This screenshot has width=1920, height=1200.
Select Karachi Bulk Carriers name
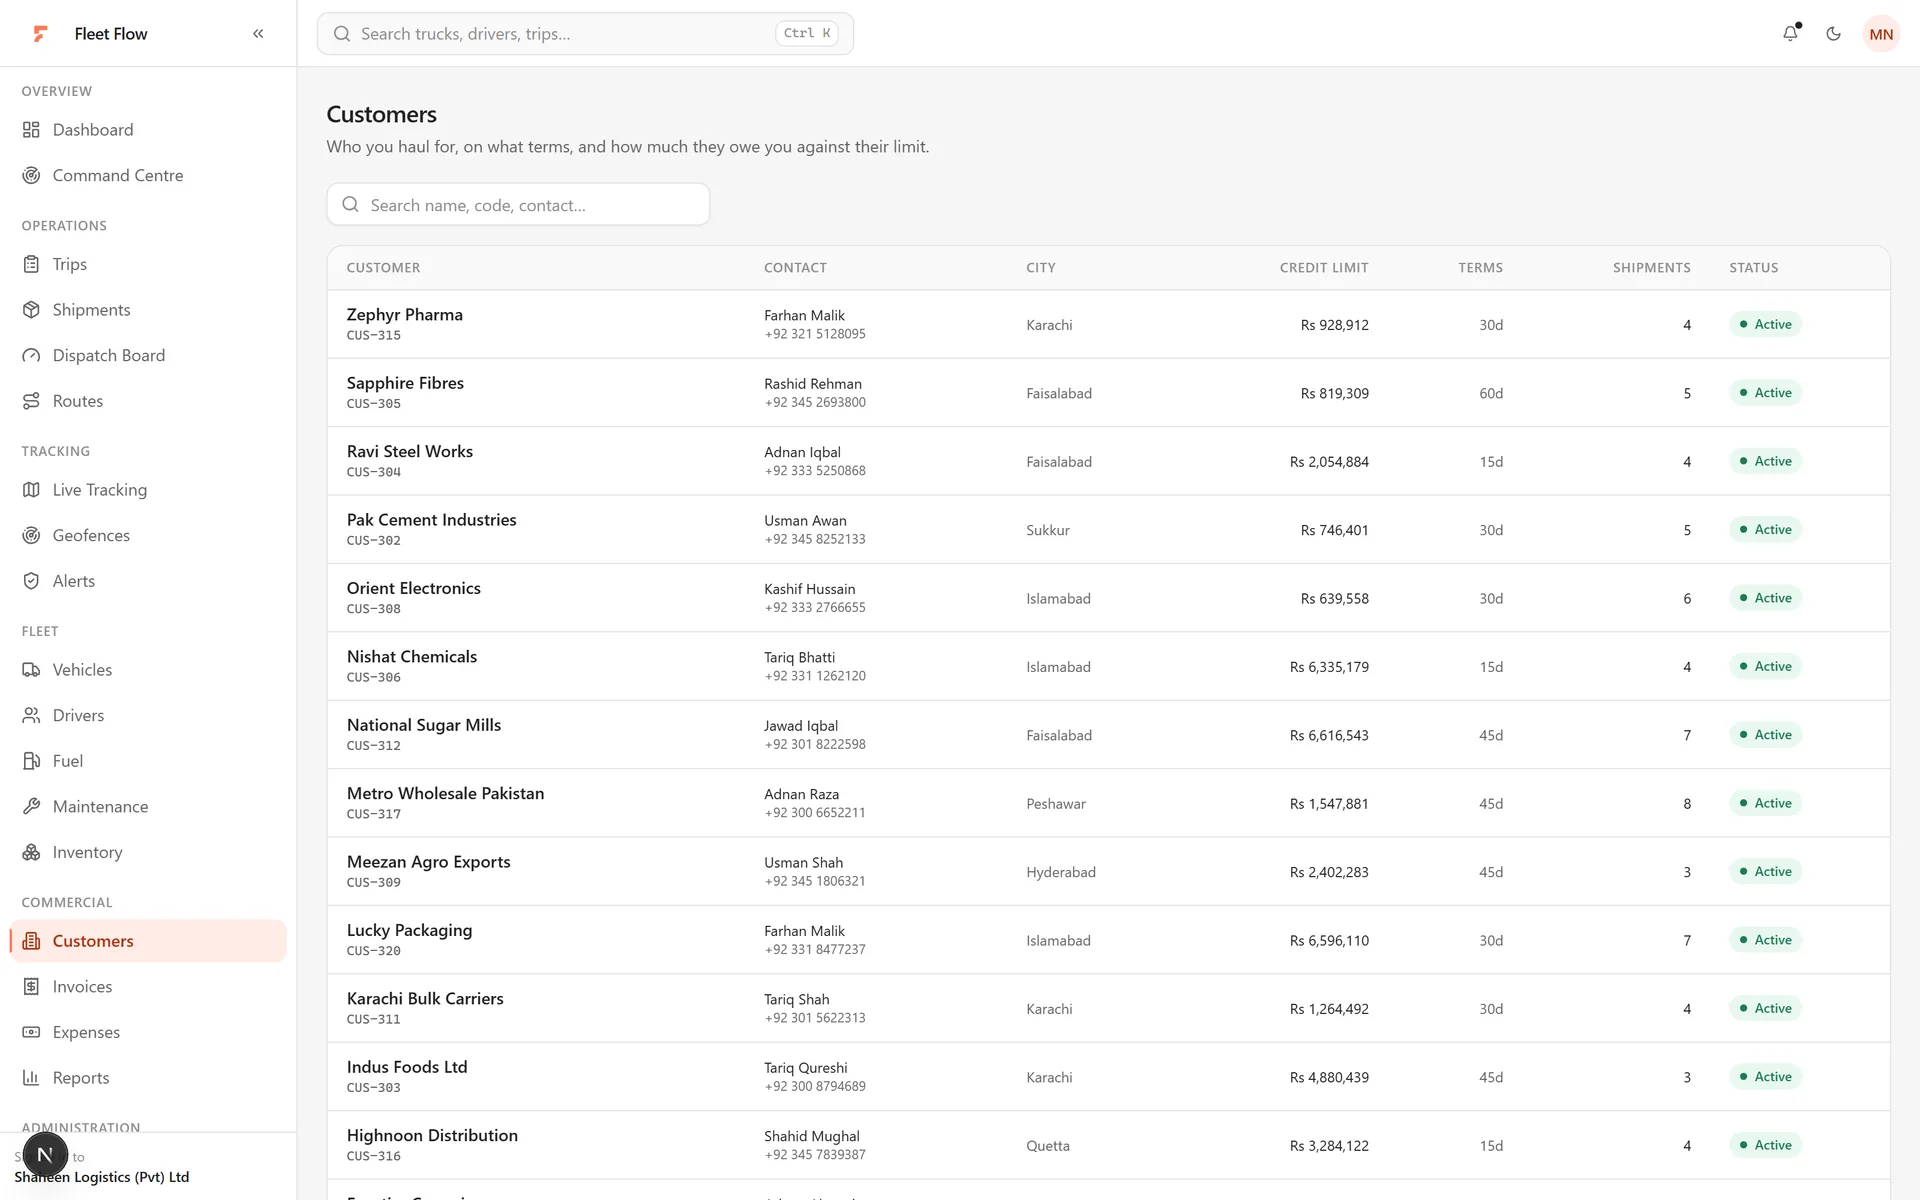(425, 999)
